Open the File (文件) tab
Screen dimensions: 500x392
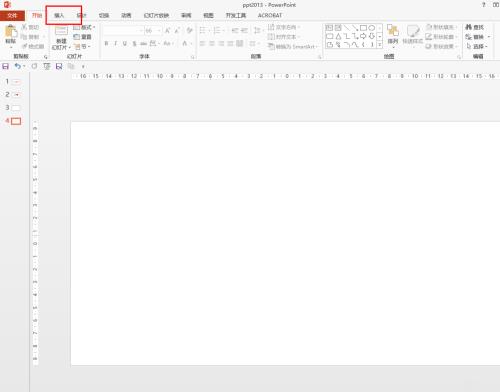click(x=12, y=15)
